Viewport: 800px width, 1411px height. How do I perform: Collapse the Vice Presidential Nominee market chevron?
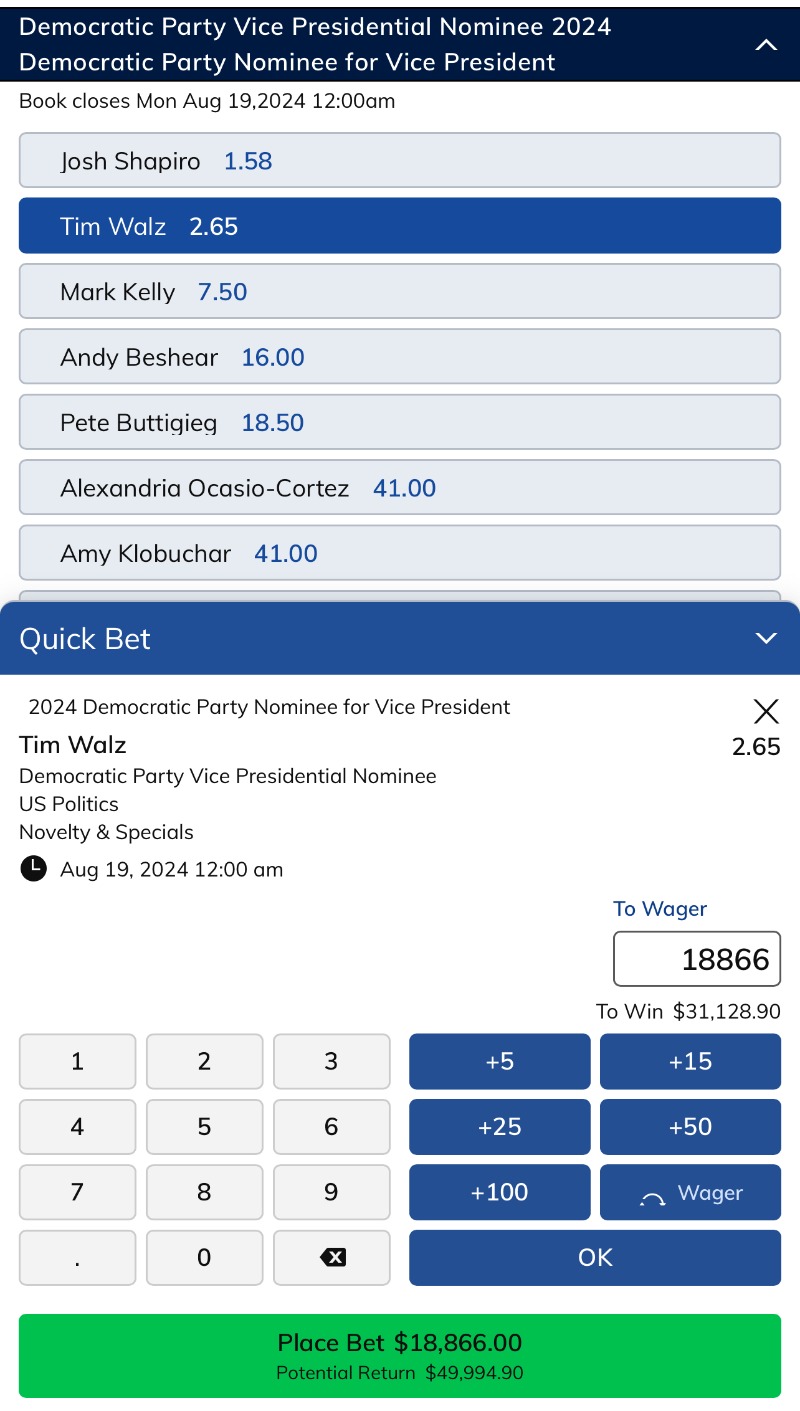(766, 45)
